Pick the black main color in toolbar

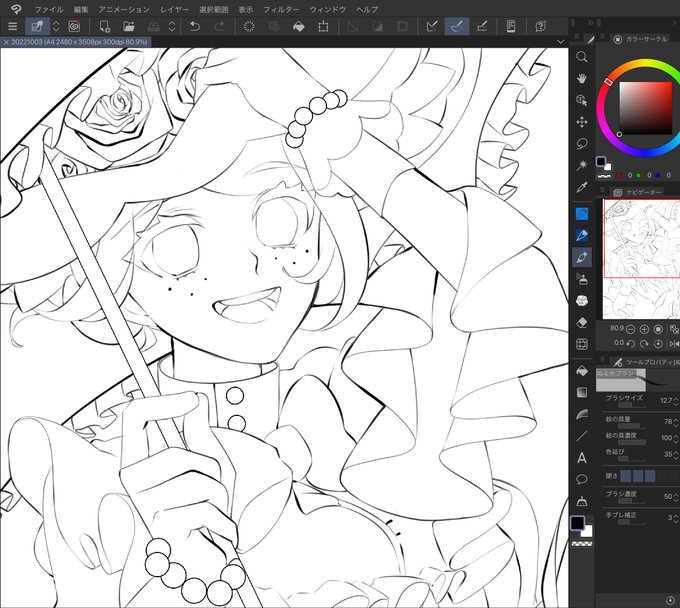[577, 523]
